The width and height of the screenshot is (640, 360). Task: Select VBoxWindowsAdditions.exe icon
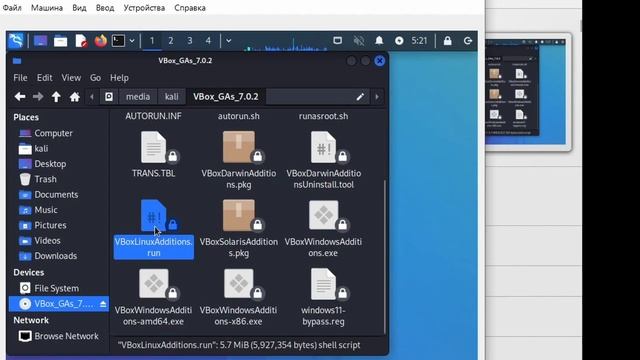click(324, 216)
